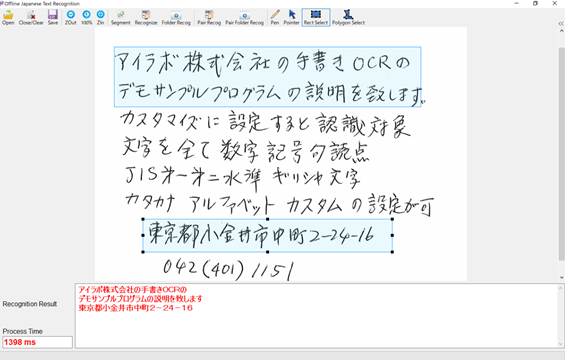Click the canvas vertical scrollbar down arrow
This screenshot has height=360, width=565.
(561, 277)
